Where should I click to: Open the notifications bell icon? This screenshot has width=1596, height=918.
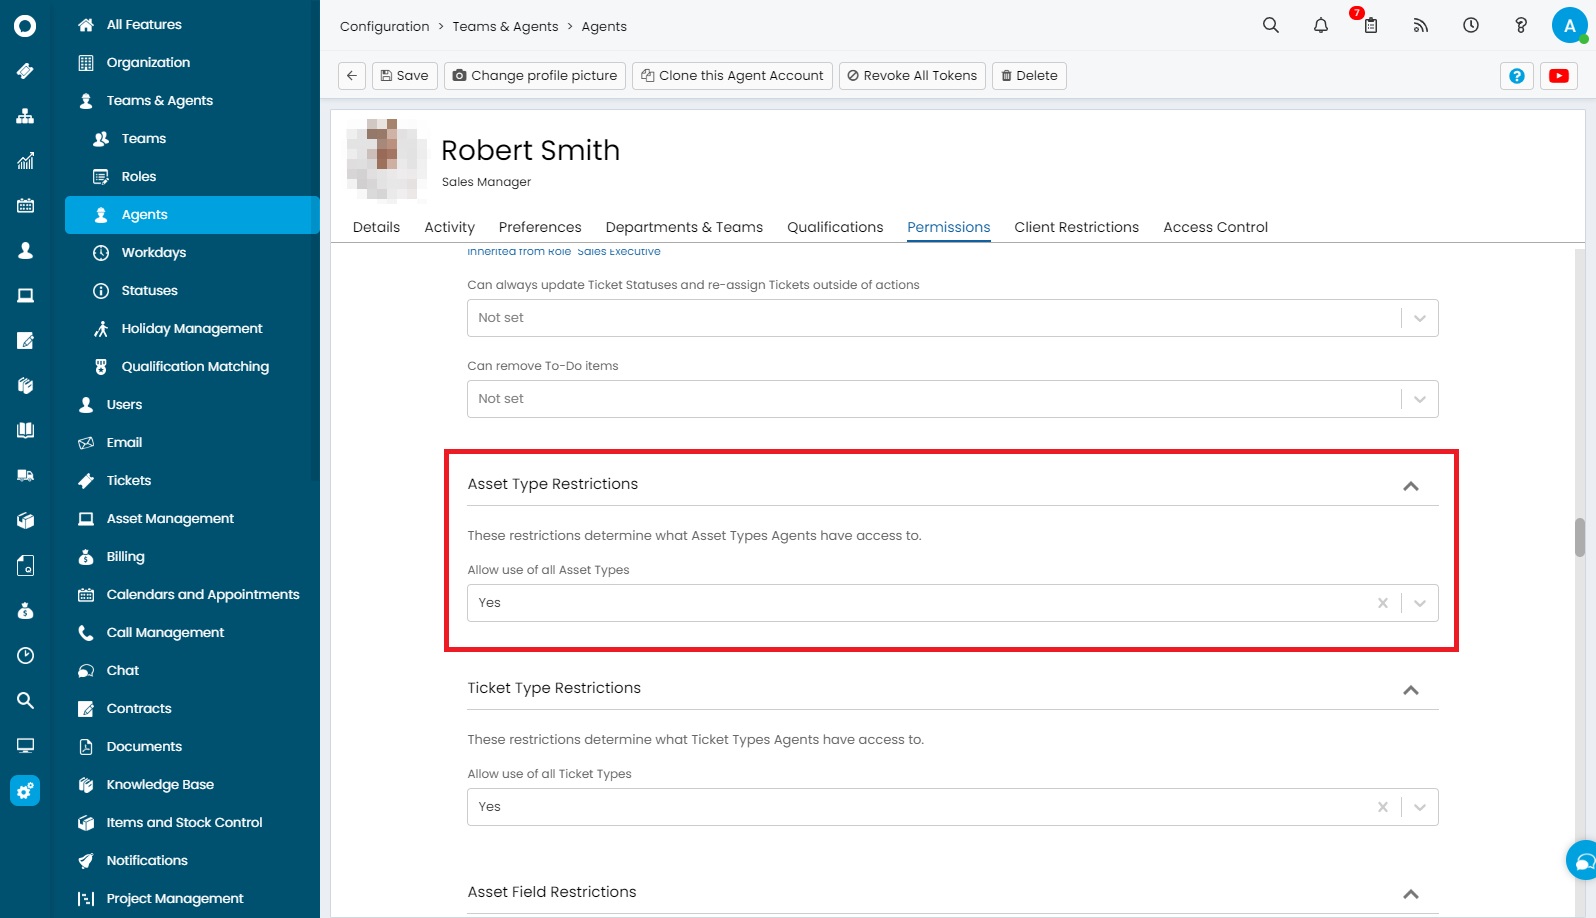point(1320,26)
